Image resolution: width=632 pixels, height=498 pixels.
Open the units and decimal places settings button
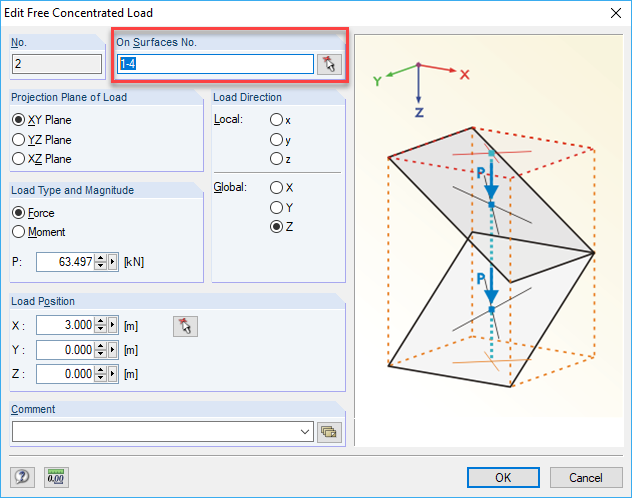point(56,477)
